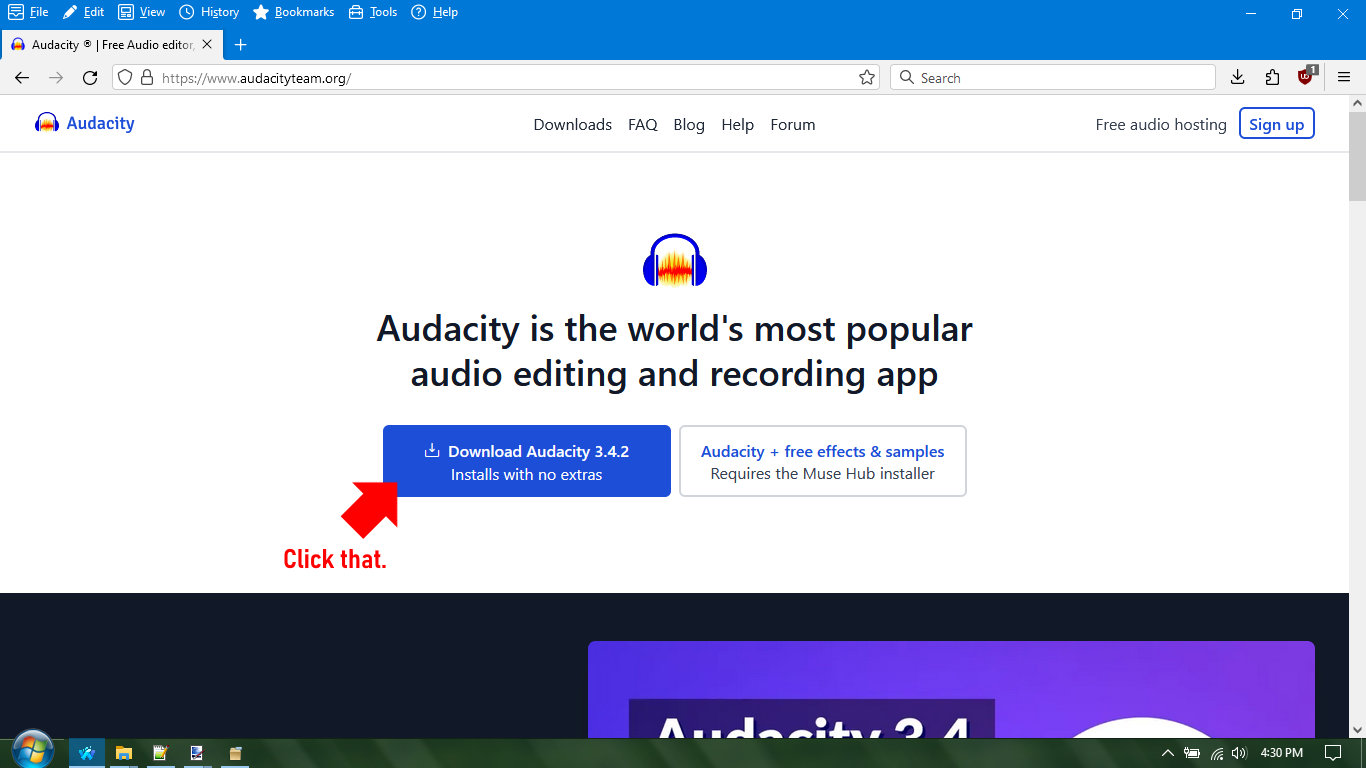The image size is (1366, 768).
Task: Click the fourth taskbar app icon
Action: [197, 753]
